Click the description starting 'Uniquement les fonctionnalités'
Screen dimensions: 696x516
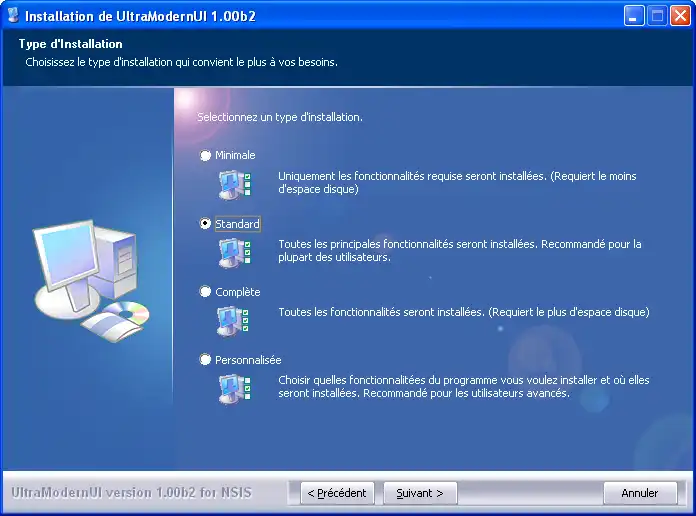[457, 183]
